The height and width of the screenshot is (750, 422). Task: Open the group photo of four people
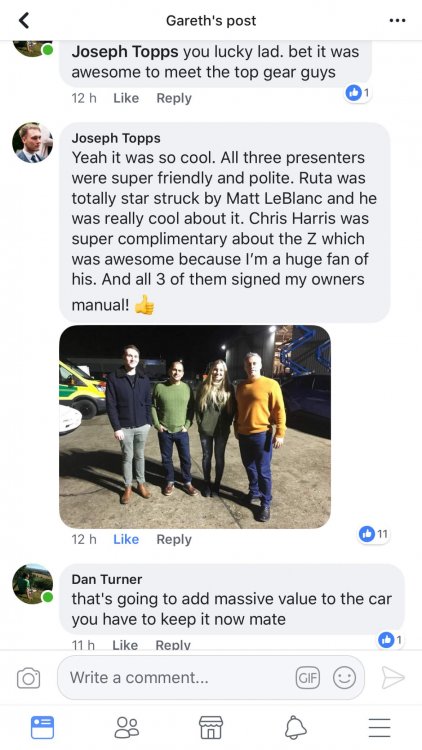(x=195, y=427)
